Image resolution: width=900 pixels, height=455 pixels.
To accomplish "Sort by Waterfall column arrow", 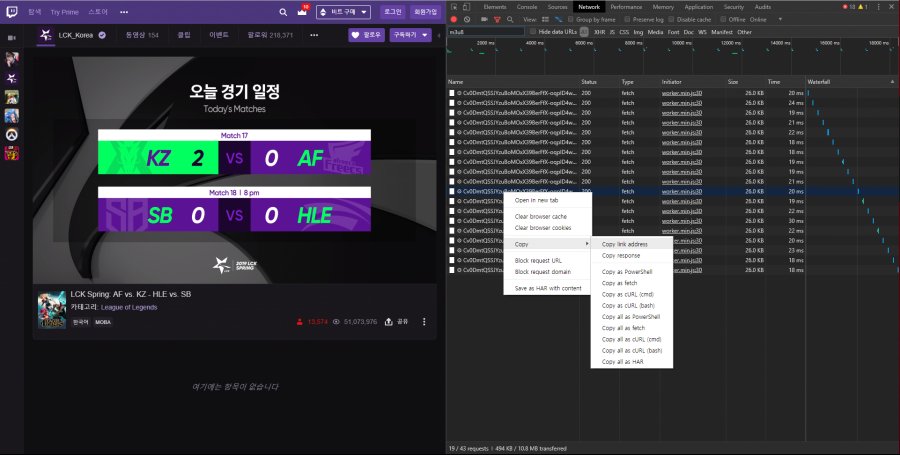I will 893,82.
